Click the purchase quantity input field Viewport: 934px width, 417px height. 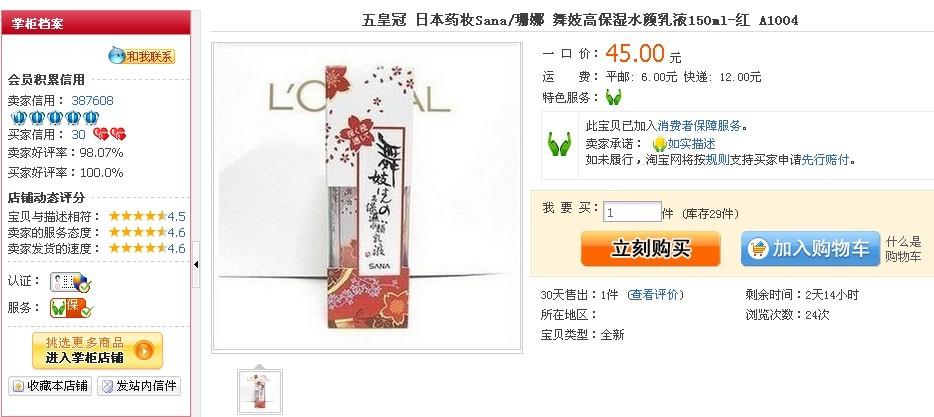click(x=632, y=212)
